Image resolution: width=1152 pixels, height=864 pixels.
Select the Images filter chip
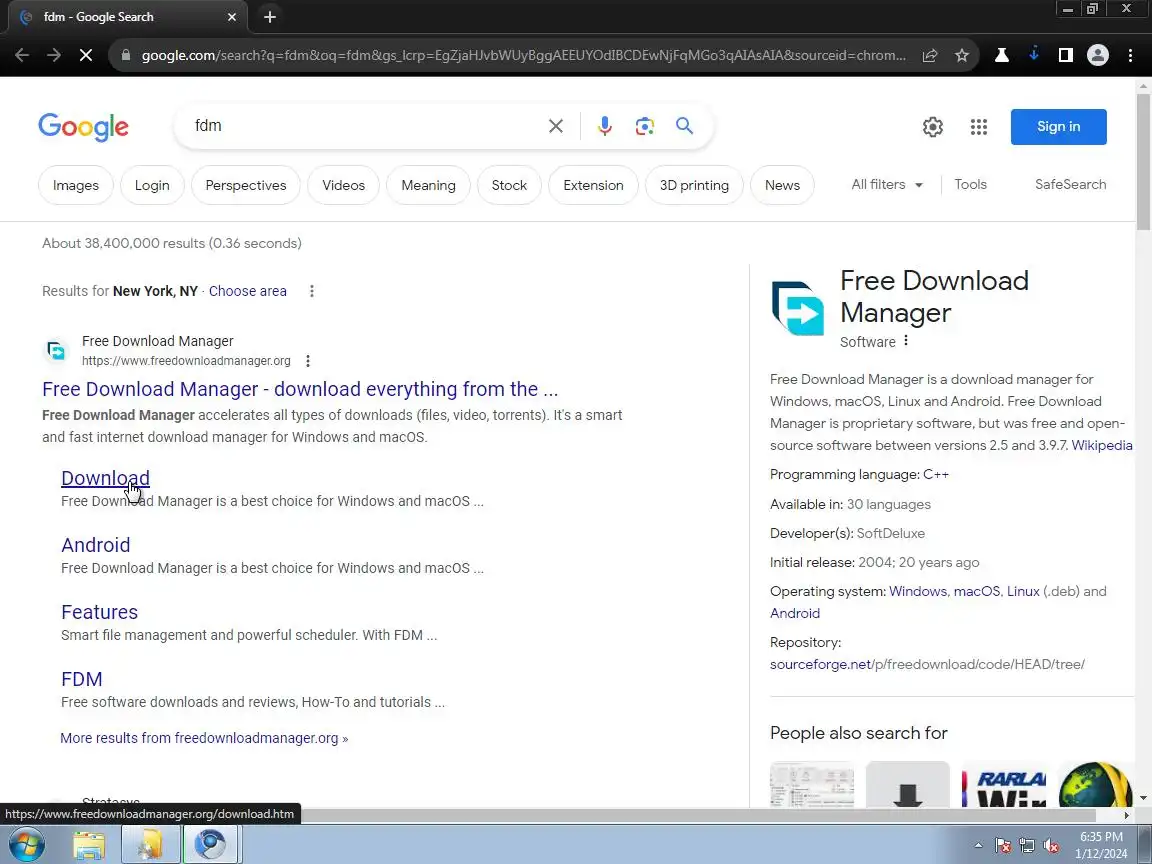[76, 186]
